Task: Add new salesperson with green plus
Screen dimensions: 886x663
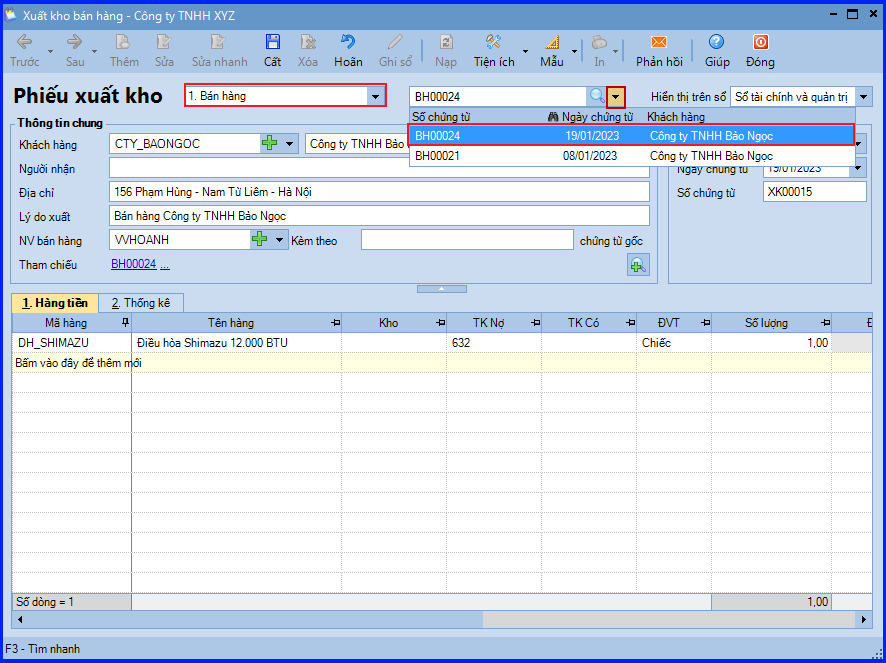Action: [259, 240]
